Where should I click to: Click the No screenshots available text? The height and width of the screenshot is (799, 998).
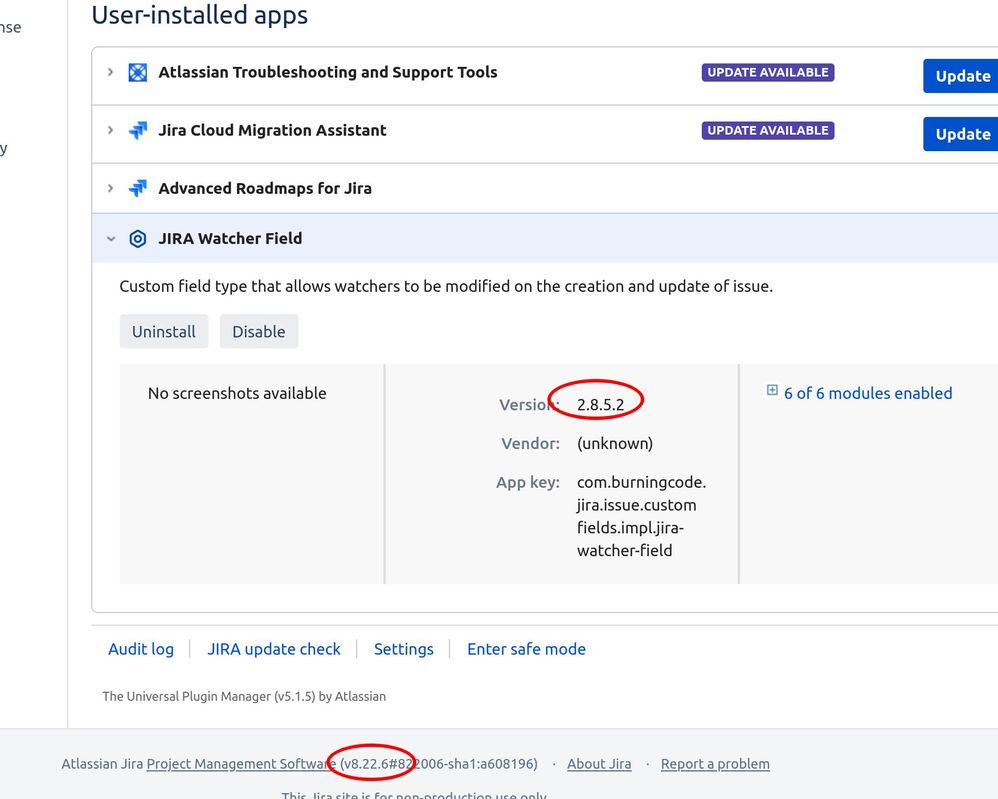click(x=237, y=393)
